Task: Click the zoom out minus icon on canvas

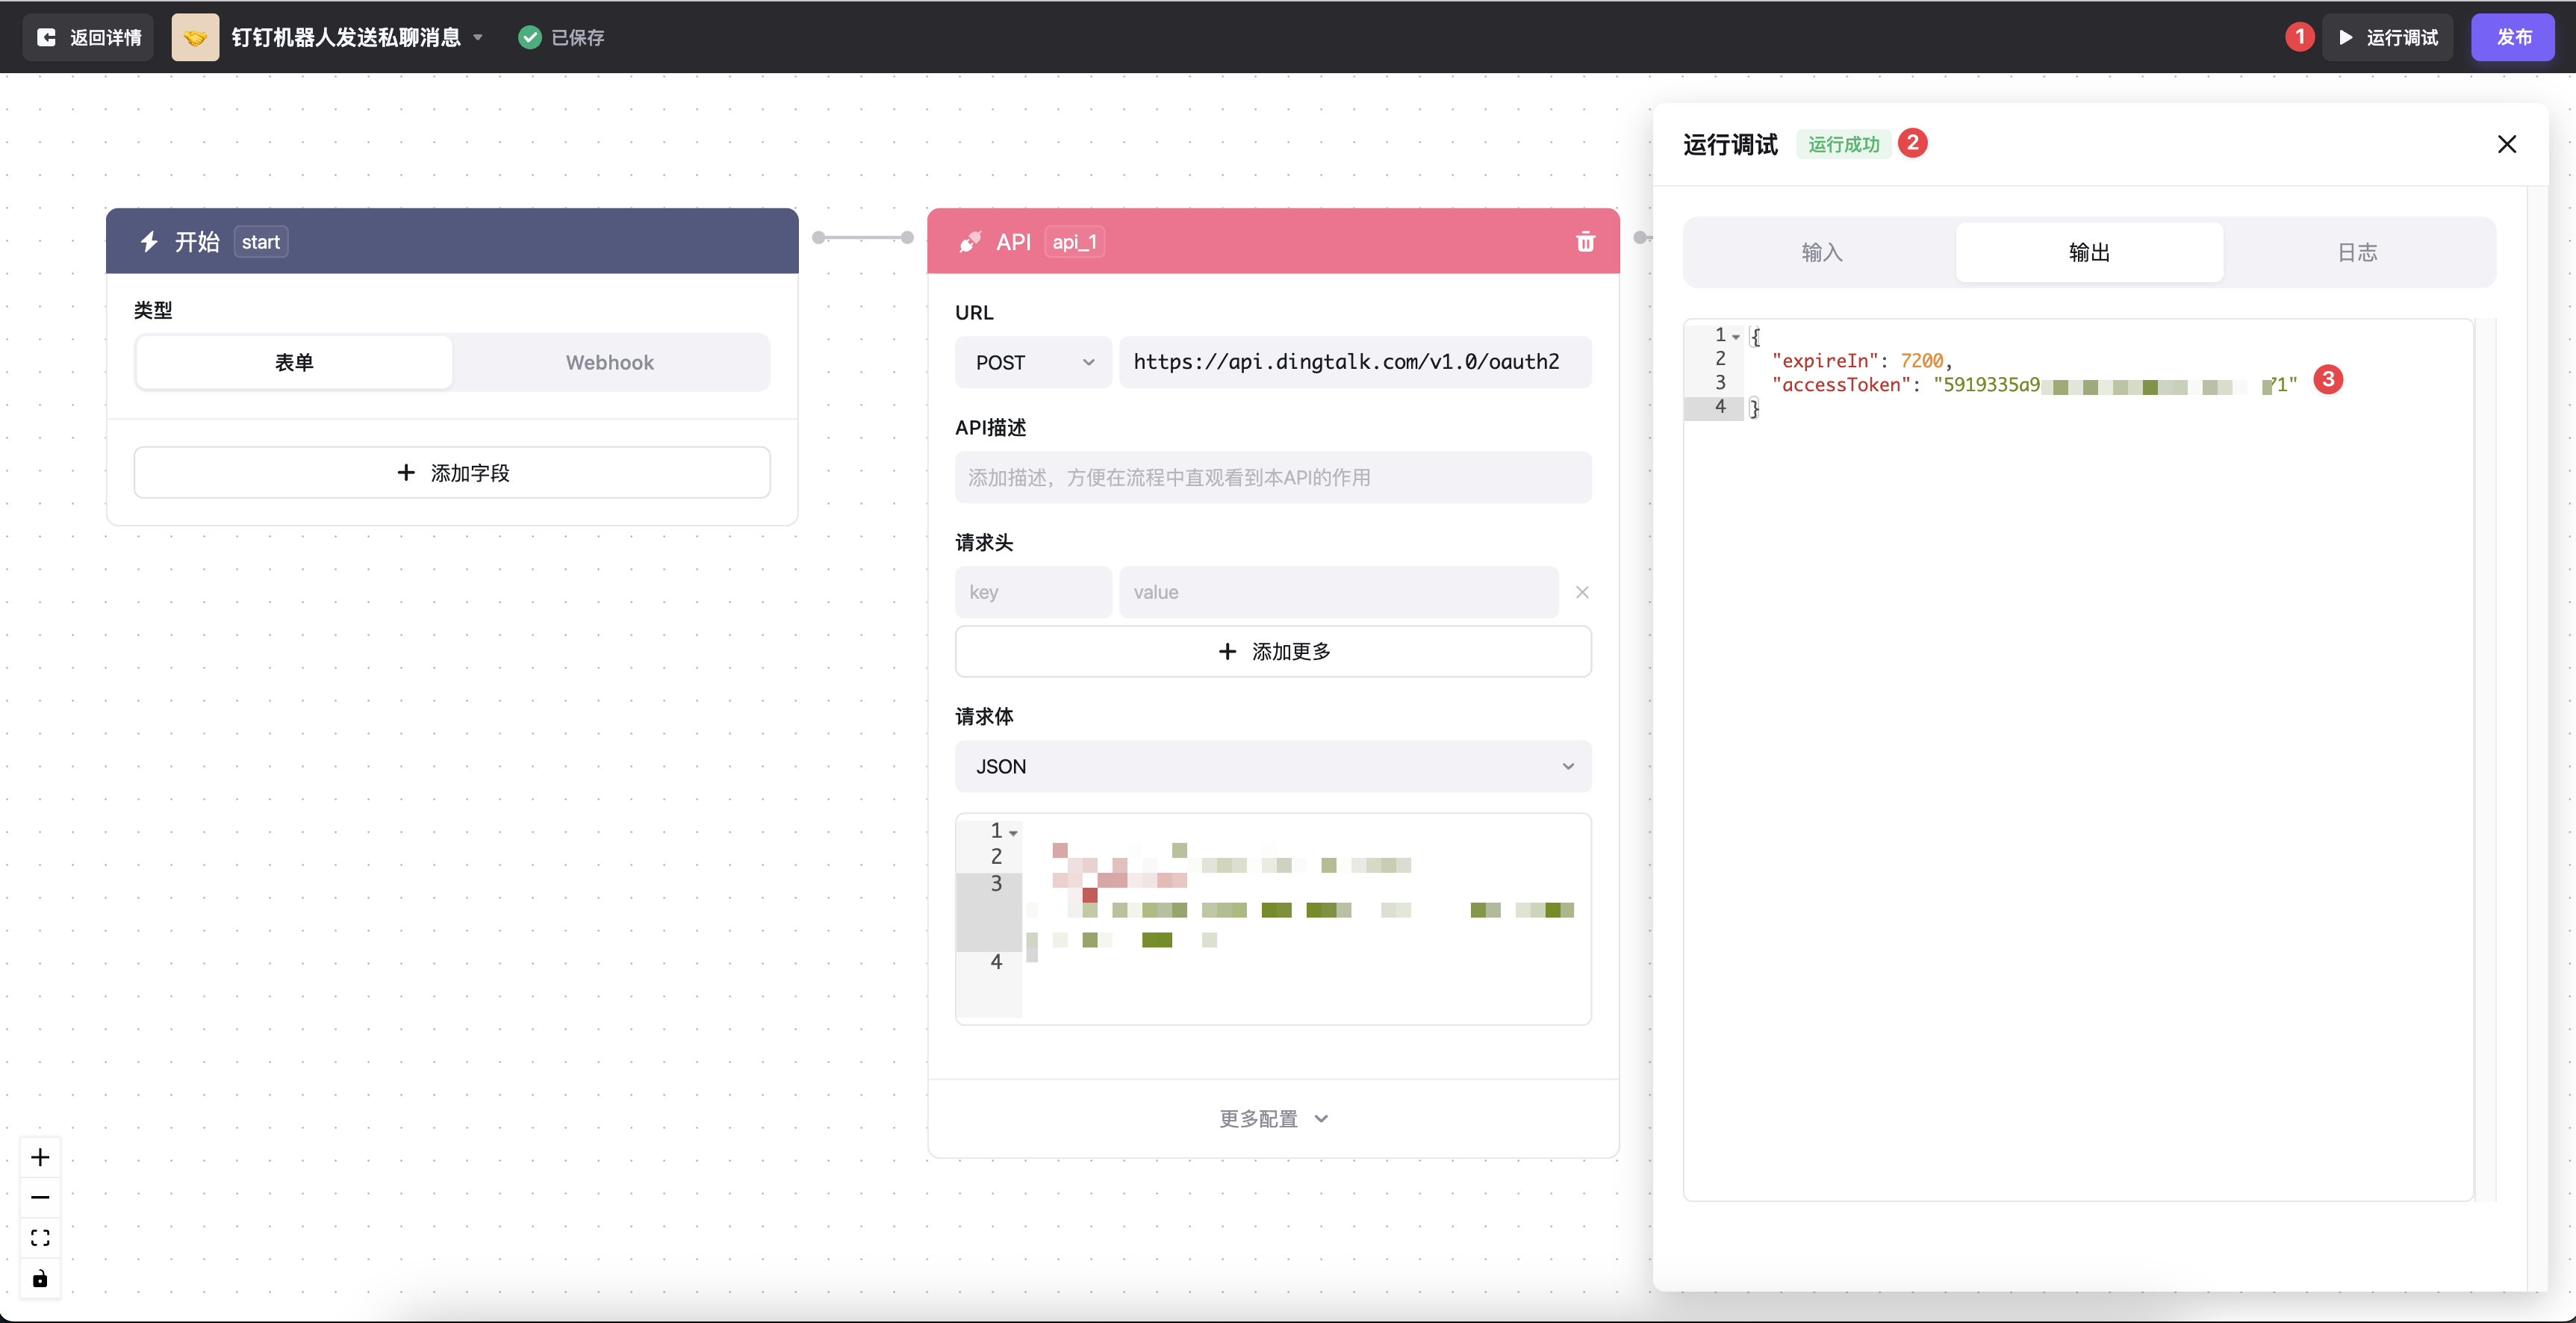Action: (40, 1197)
